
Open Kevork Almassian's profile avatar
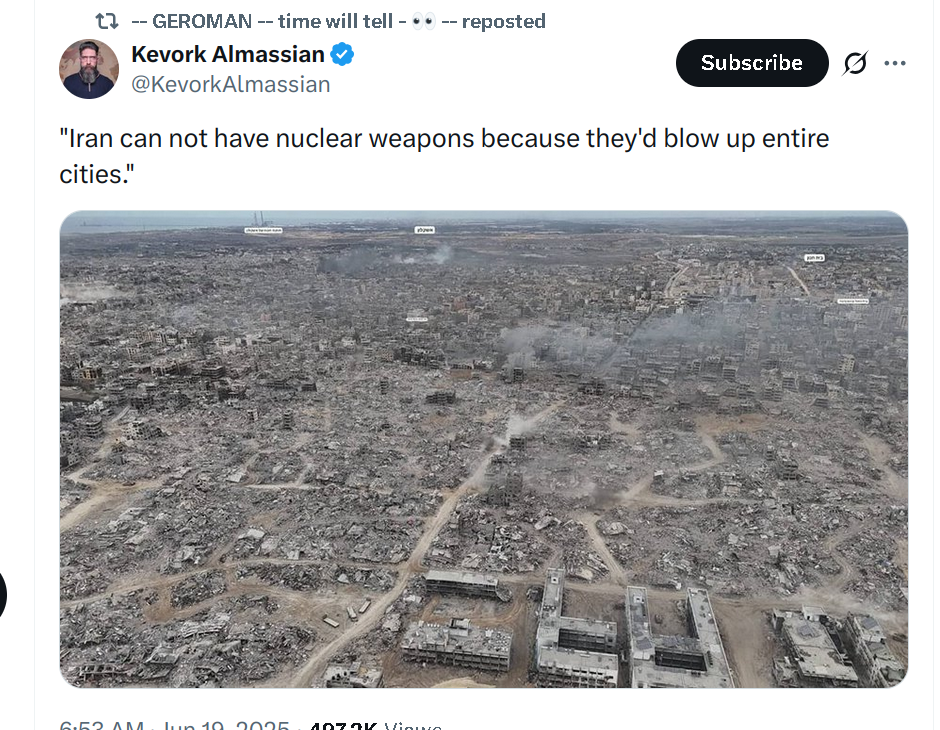point(89,69)
